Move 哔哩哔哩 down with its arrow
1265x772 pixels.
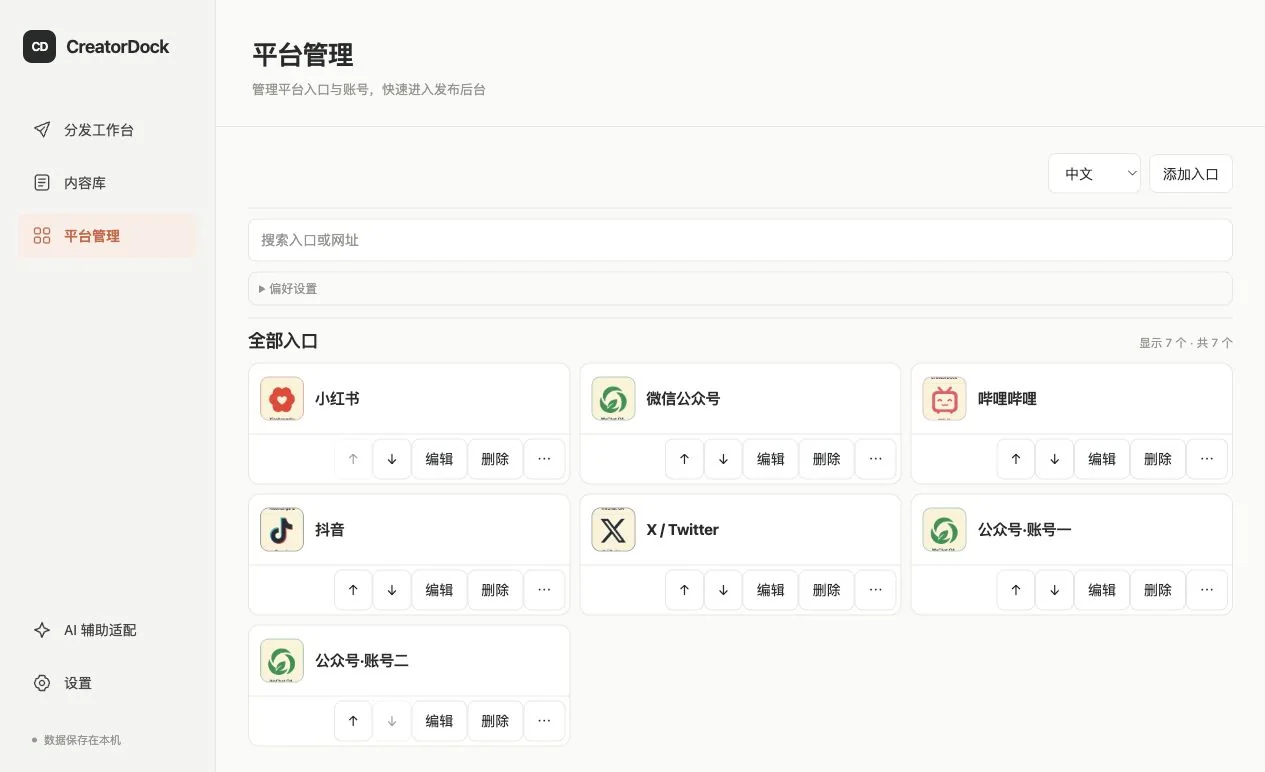pos(1055,459)
